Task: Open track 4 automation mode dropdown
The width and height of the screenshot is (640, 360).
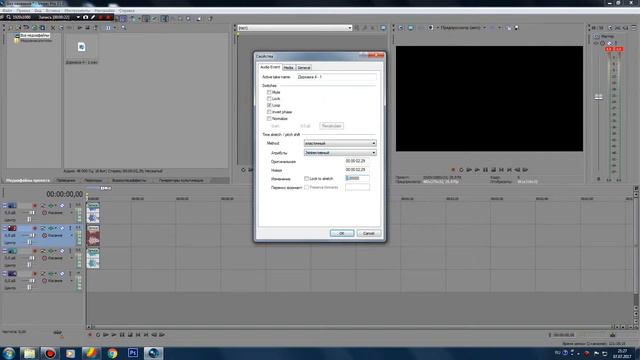Action: [x=71, y=281]
